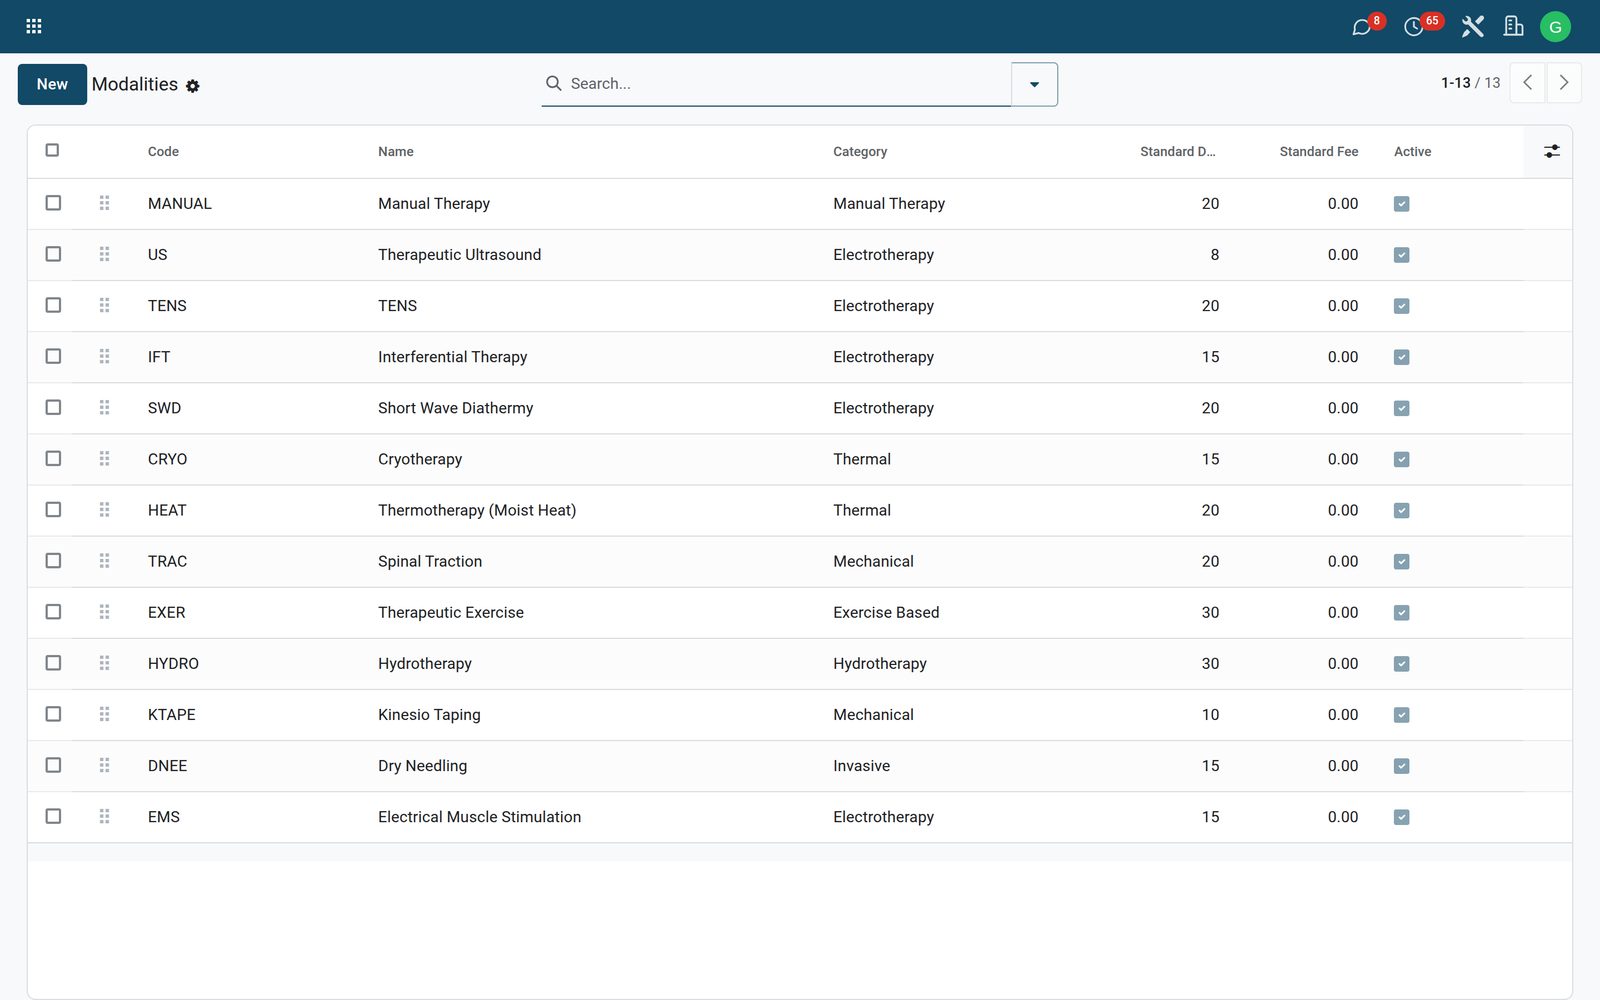The width and height of the screenshot is (1600, 1000).
Task: Open the activities clock icon
Action: click(1413, 27)
